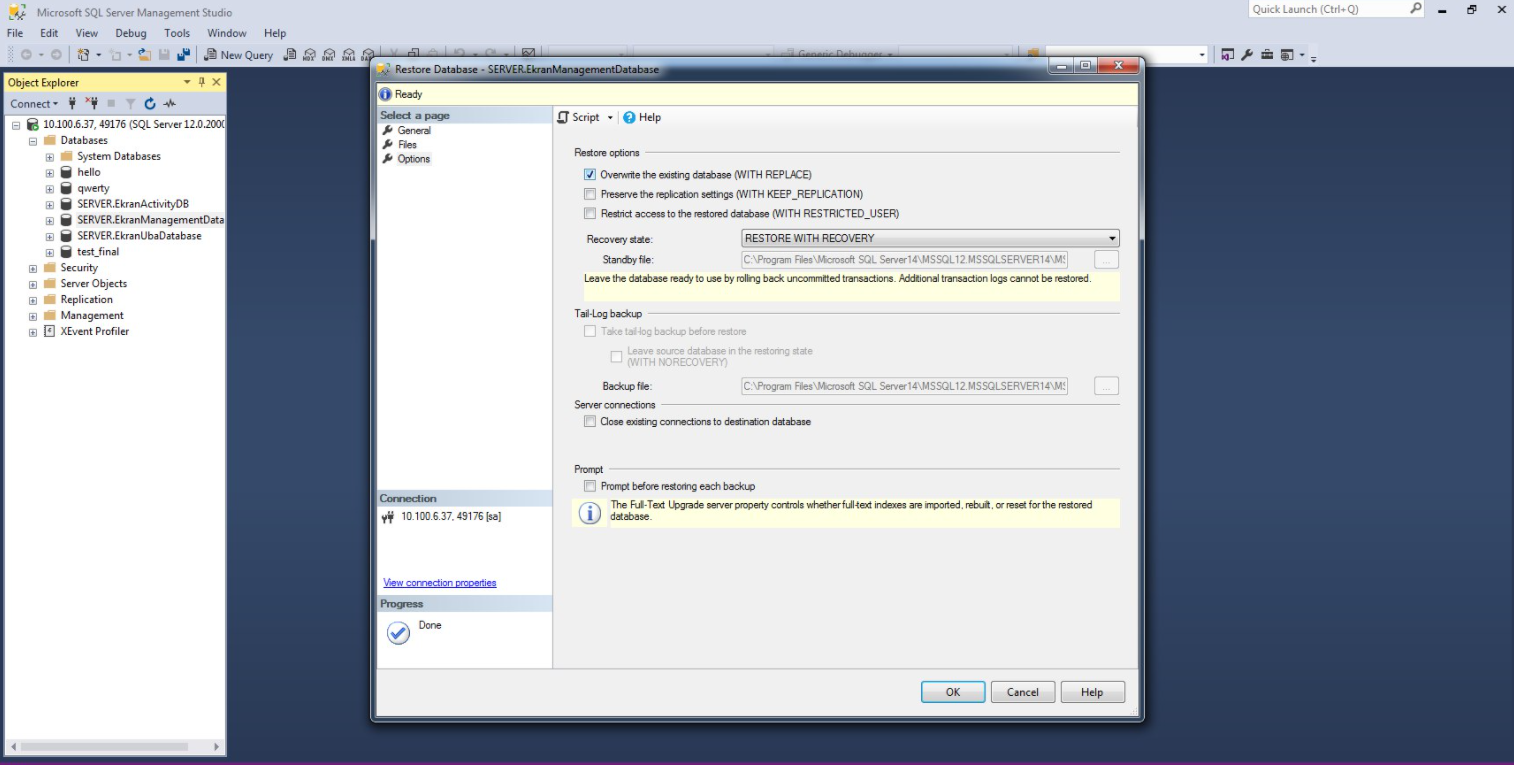The height and width of the screenshot is (765, 1514).
Task: Select SERVER.EkranUbaDatabase in the tree
Action: pyautogui.click(x=139, y=236)
